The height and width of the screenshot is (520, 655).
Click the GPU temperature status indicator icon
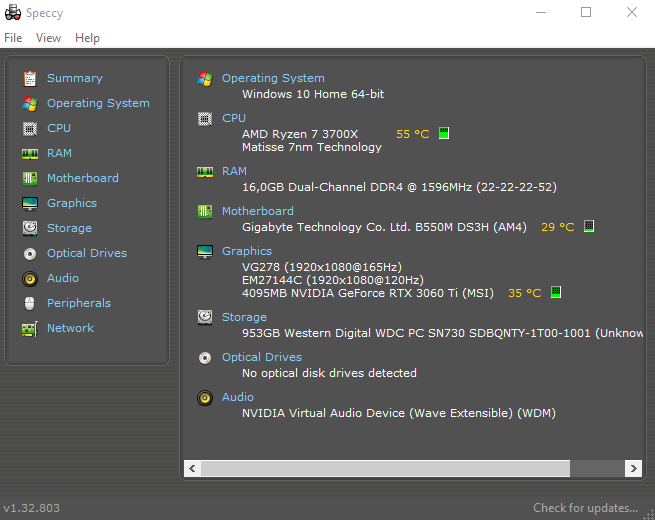tap(556, 292)
